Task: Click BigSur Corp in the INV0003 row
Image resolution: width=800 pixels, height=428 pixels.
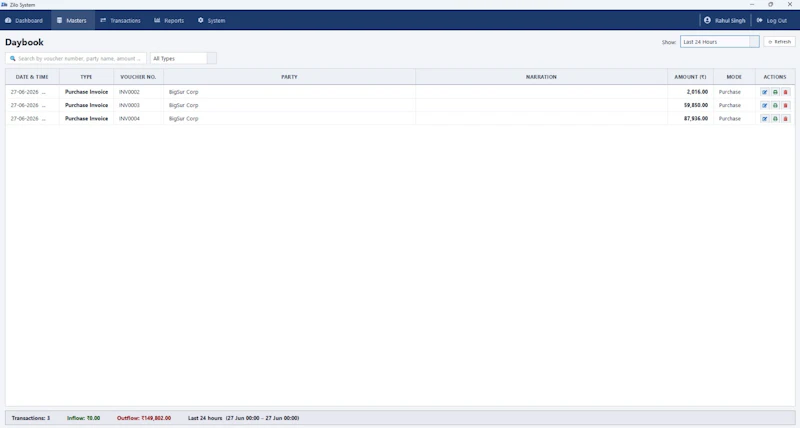Action: 184,105
